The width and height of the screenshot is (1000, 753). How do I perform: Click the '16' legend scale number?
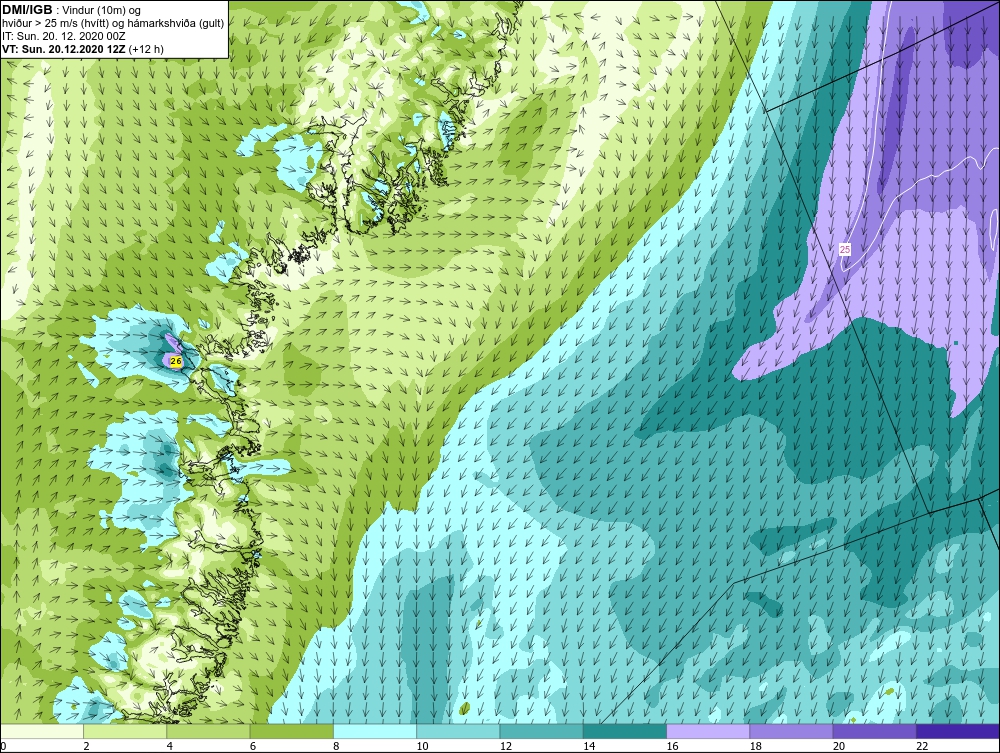click(x=672, y=746)
